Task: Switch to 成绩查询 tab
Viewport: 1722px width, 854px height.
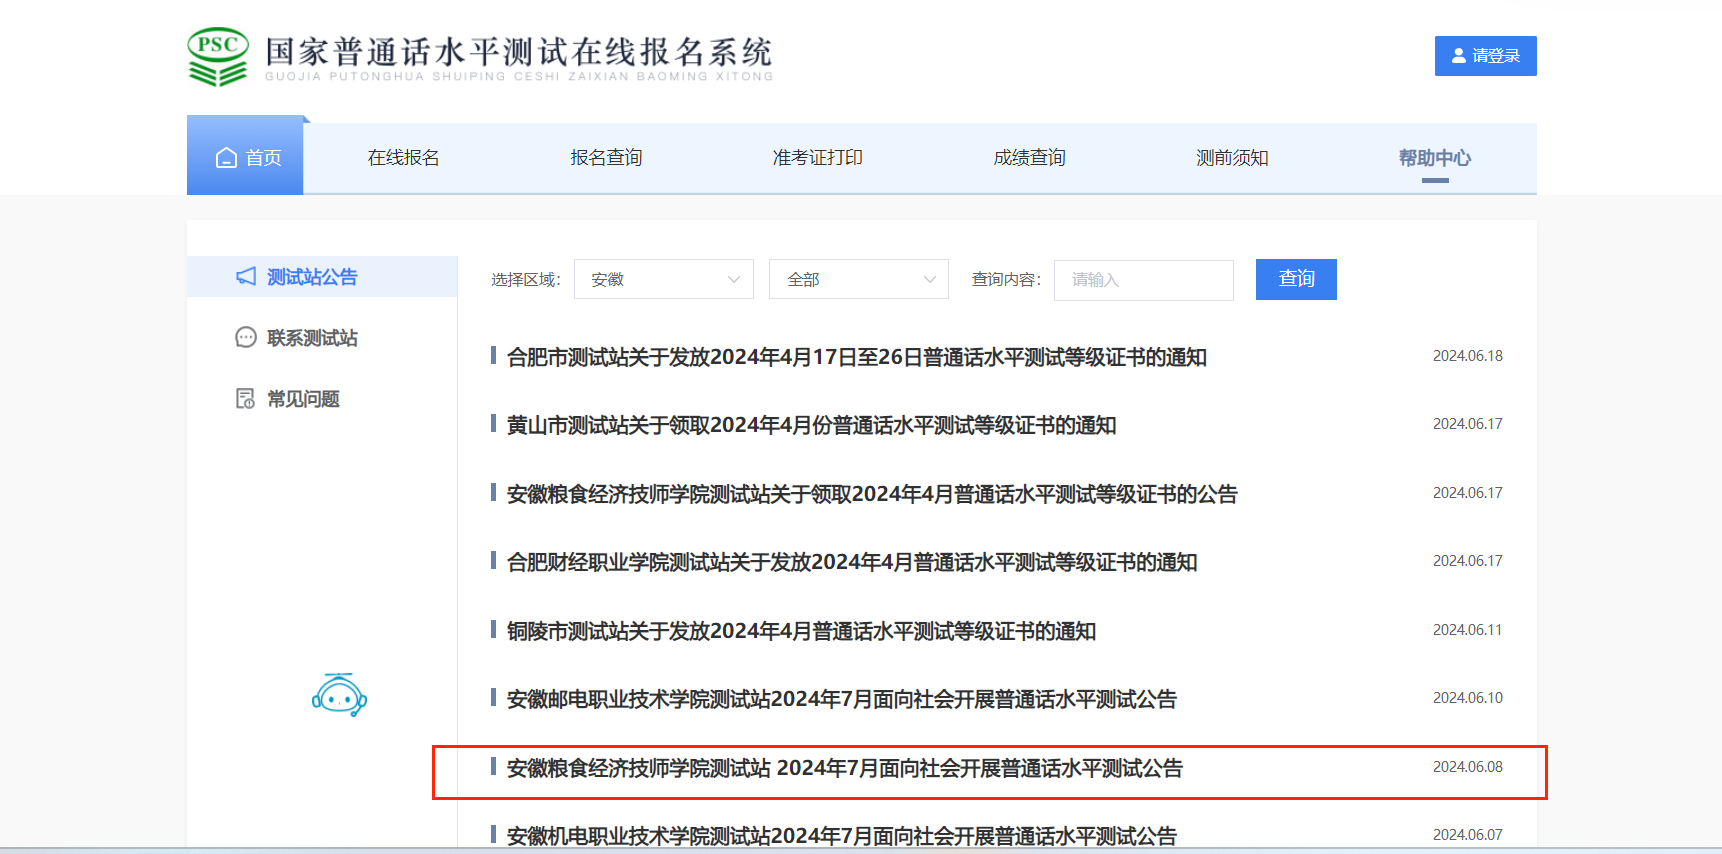Action: (1029, 158)
